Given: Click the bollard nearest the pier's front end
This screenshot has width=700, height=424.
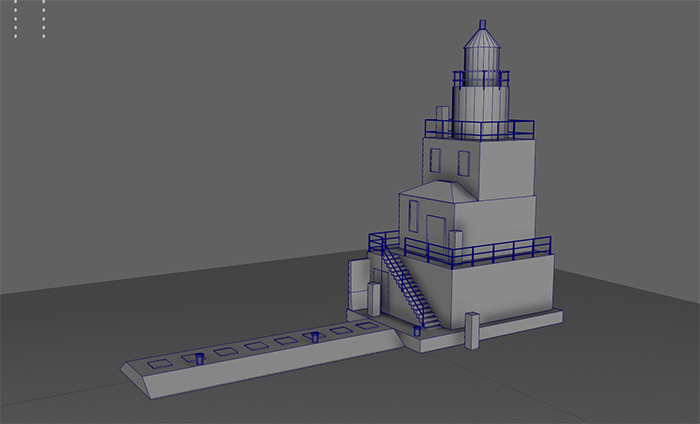Looking at the screenshot, I should [198, 355].
